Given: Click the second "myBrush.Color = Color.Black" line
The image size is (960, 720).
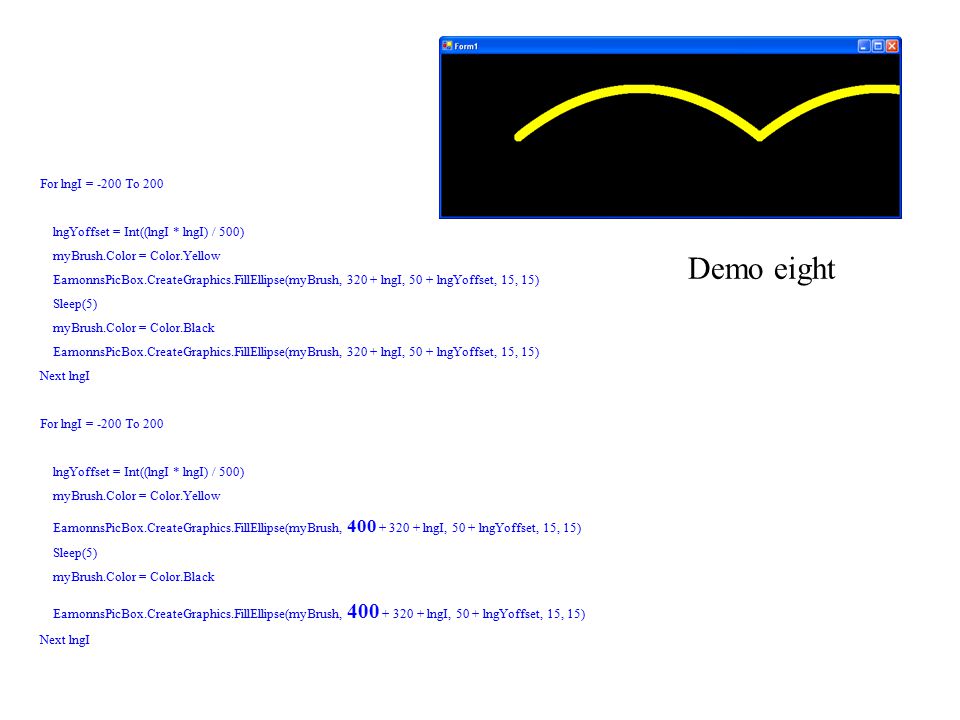Looking at the screenshot, I should pyautogui.click(x=133, y=577).
